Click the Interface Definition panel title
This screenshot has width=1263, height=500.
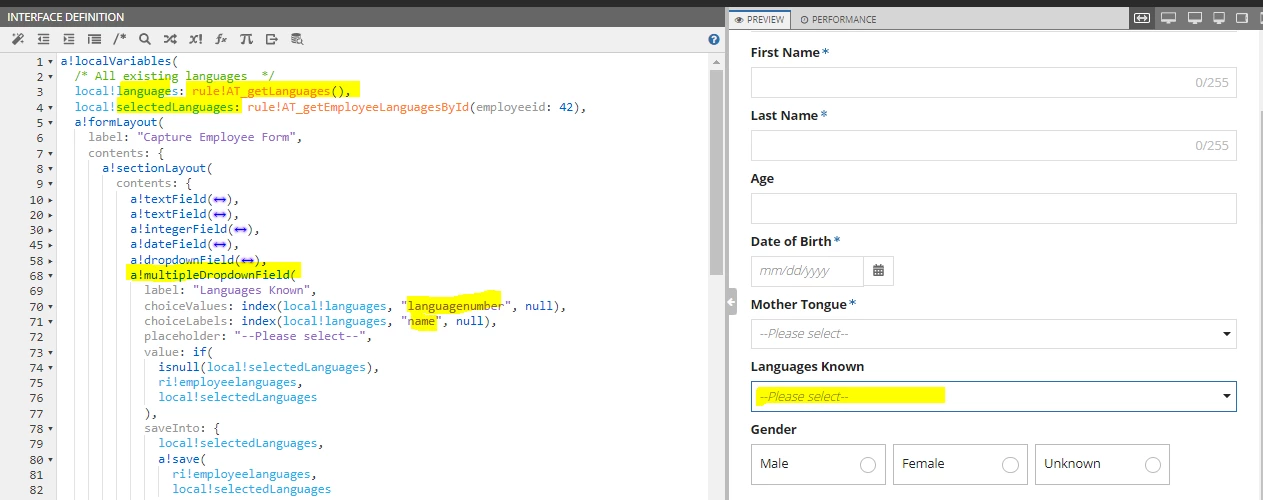click(x=66, y=17)
